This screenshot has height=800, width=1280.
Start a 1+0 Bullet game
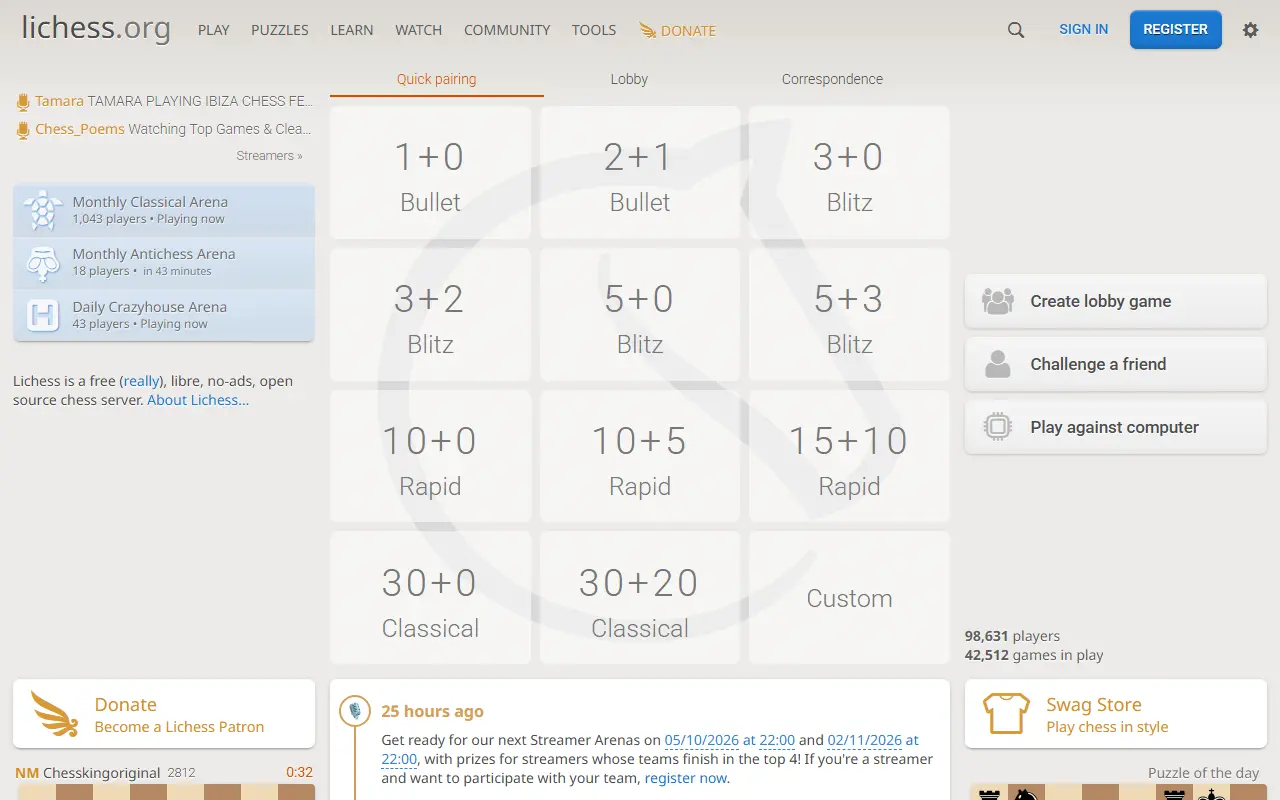click(x=430, y=173)
